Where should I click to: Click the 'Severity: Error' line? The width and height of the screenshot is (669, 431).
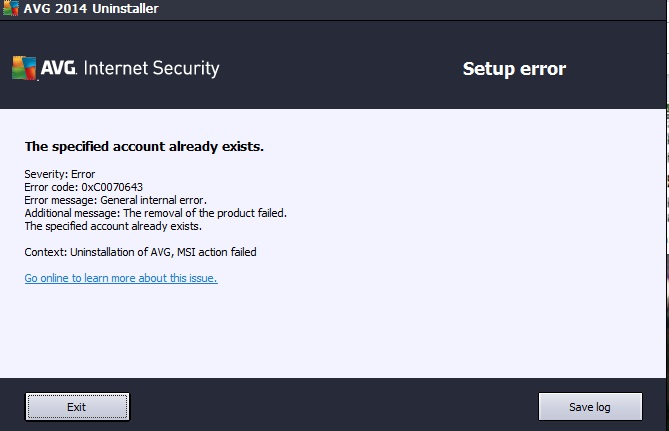[x=60, y=174]
